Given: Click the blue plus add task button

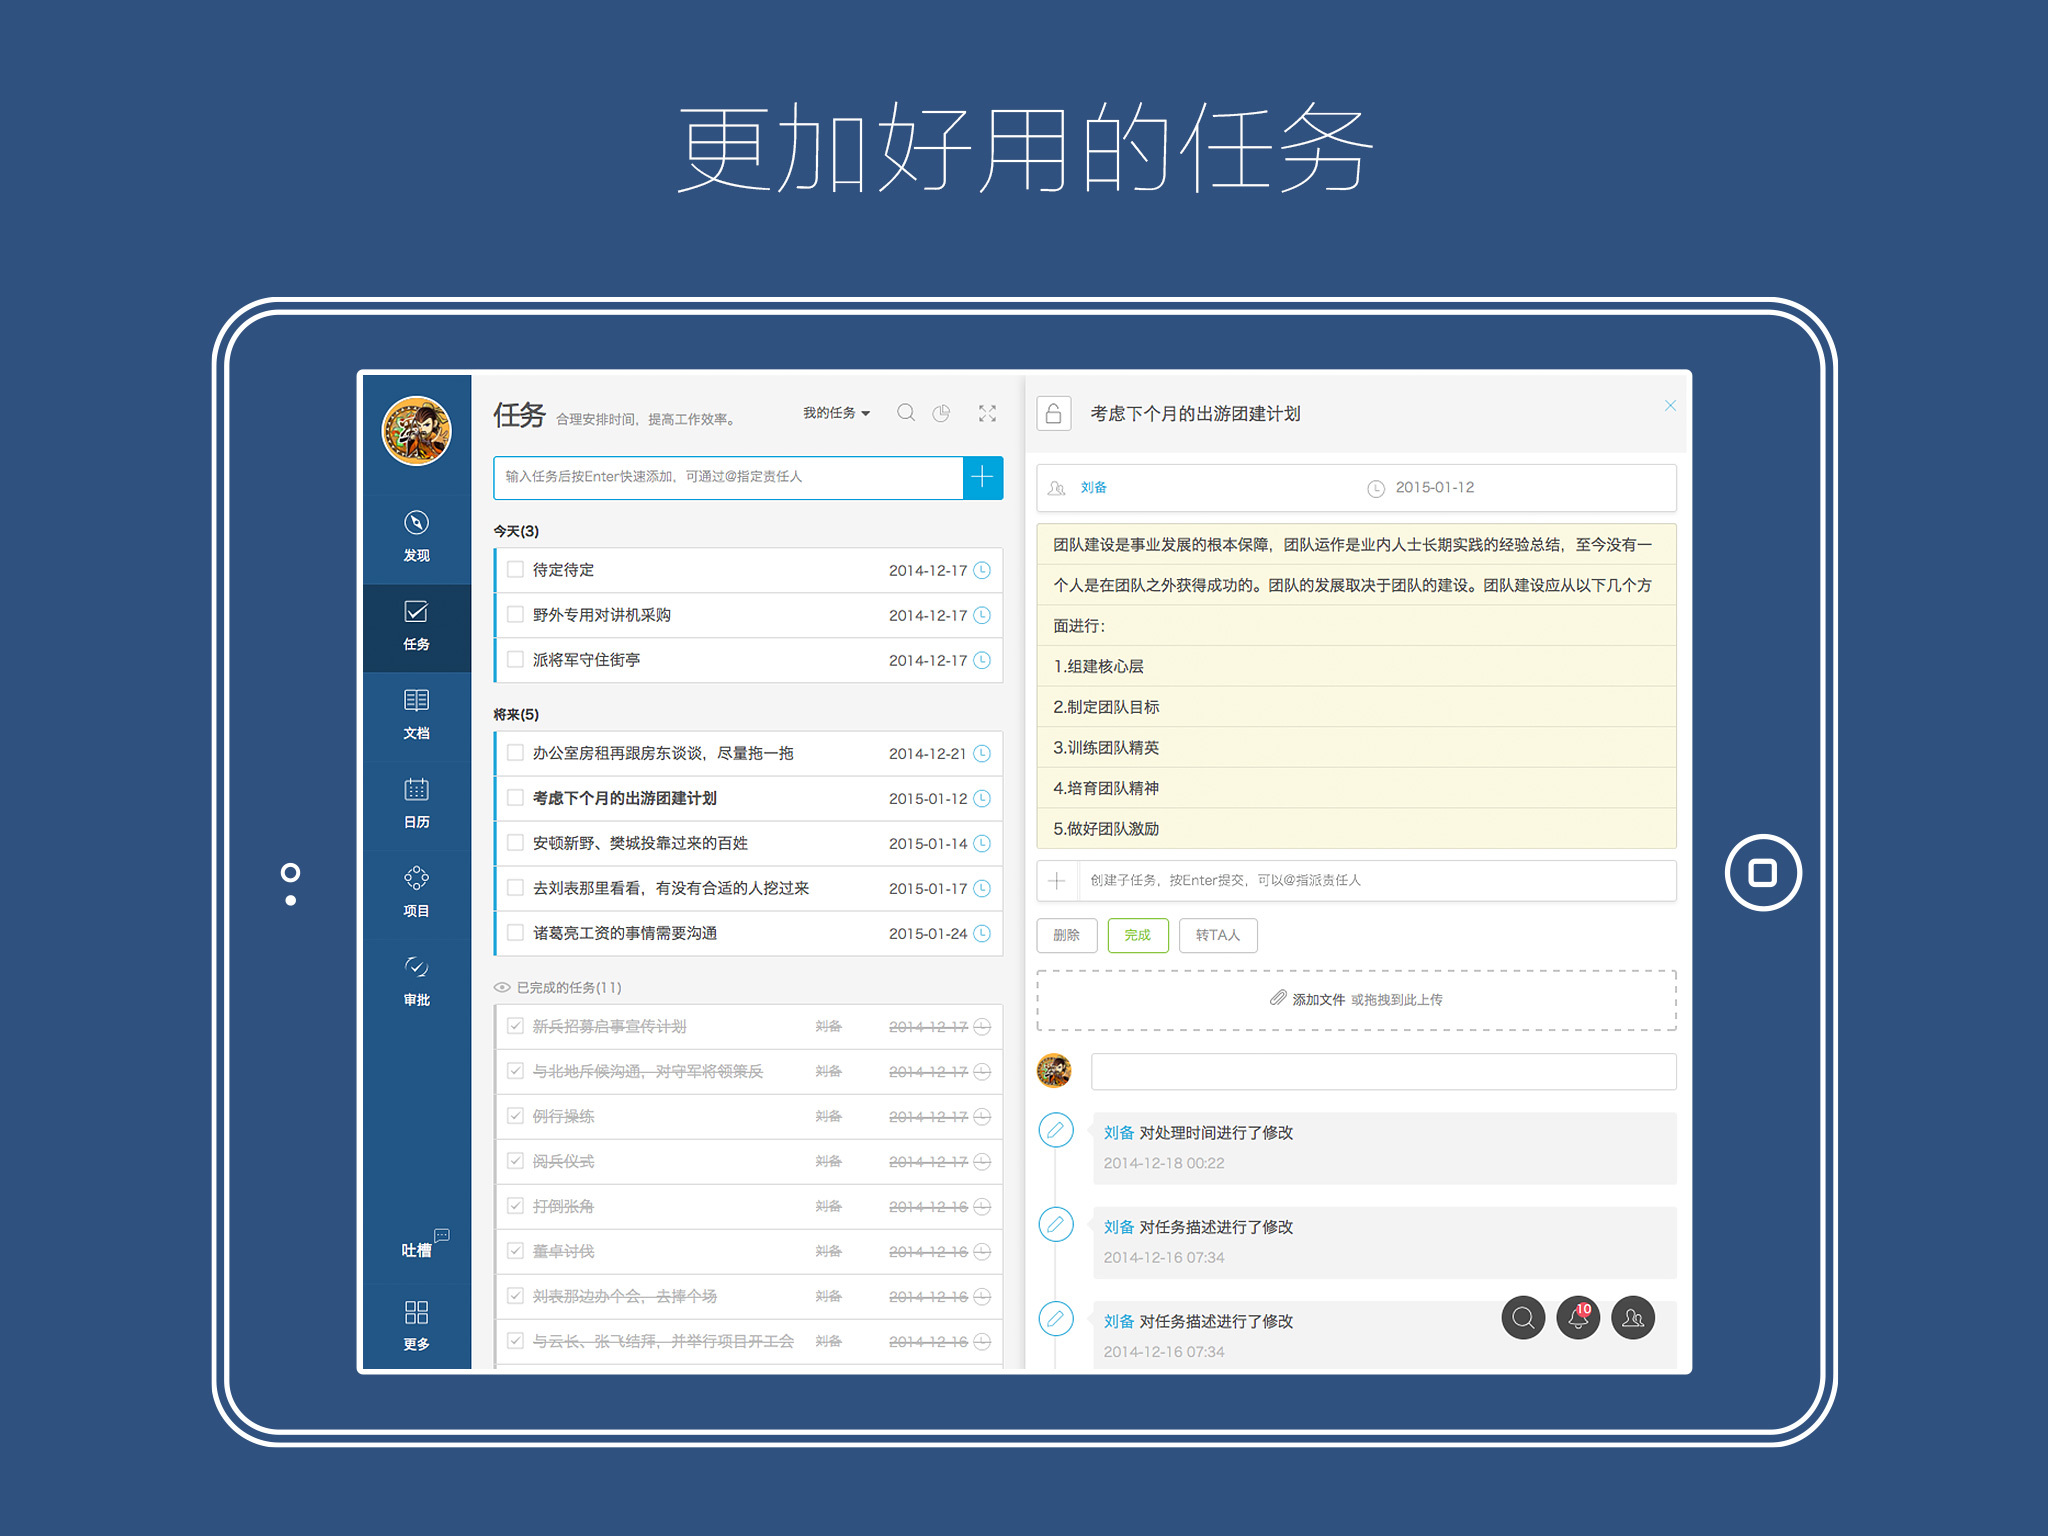Looking at the screenshot, I should click(982, 477).
